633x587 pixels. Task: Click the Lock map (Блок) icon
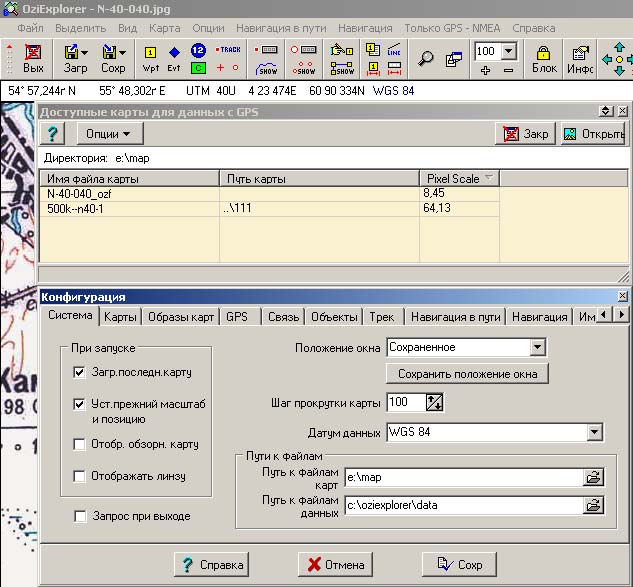tap(544, 58)
